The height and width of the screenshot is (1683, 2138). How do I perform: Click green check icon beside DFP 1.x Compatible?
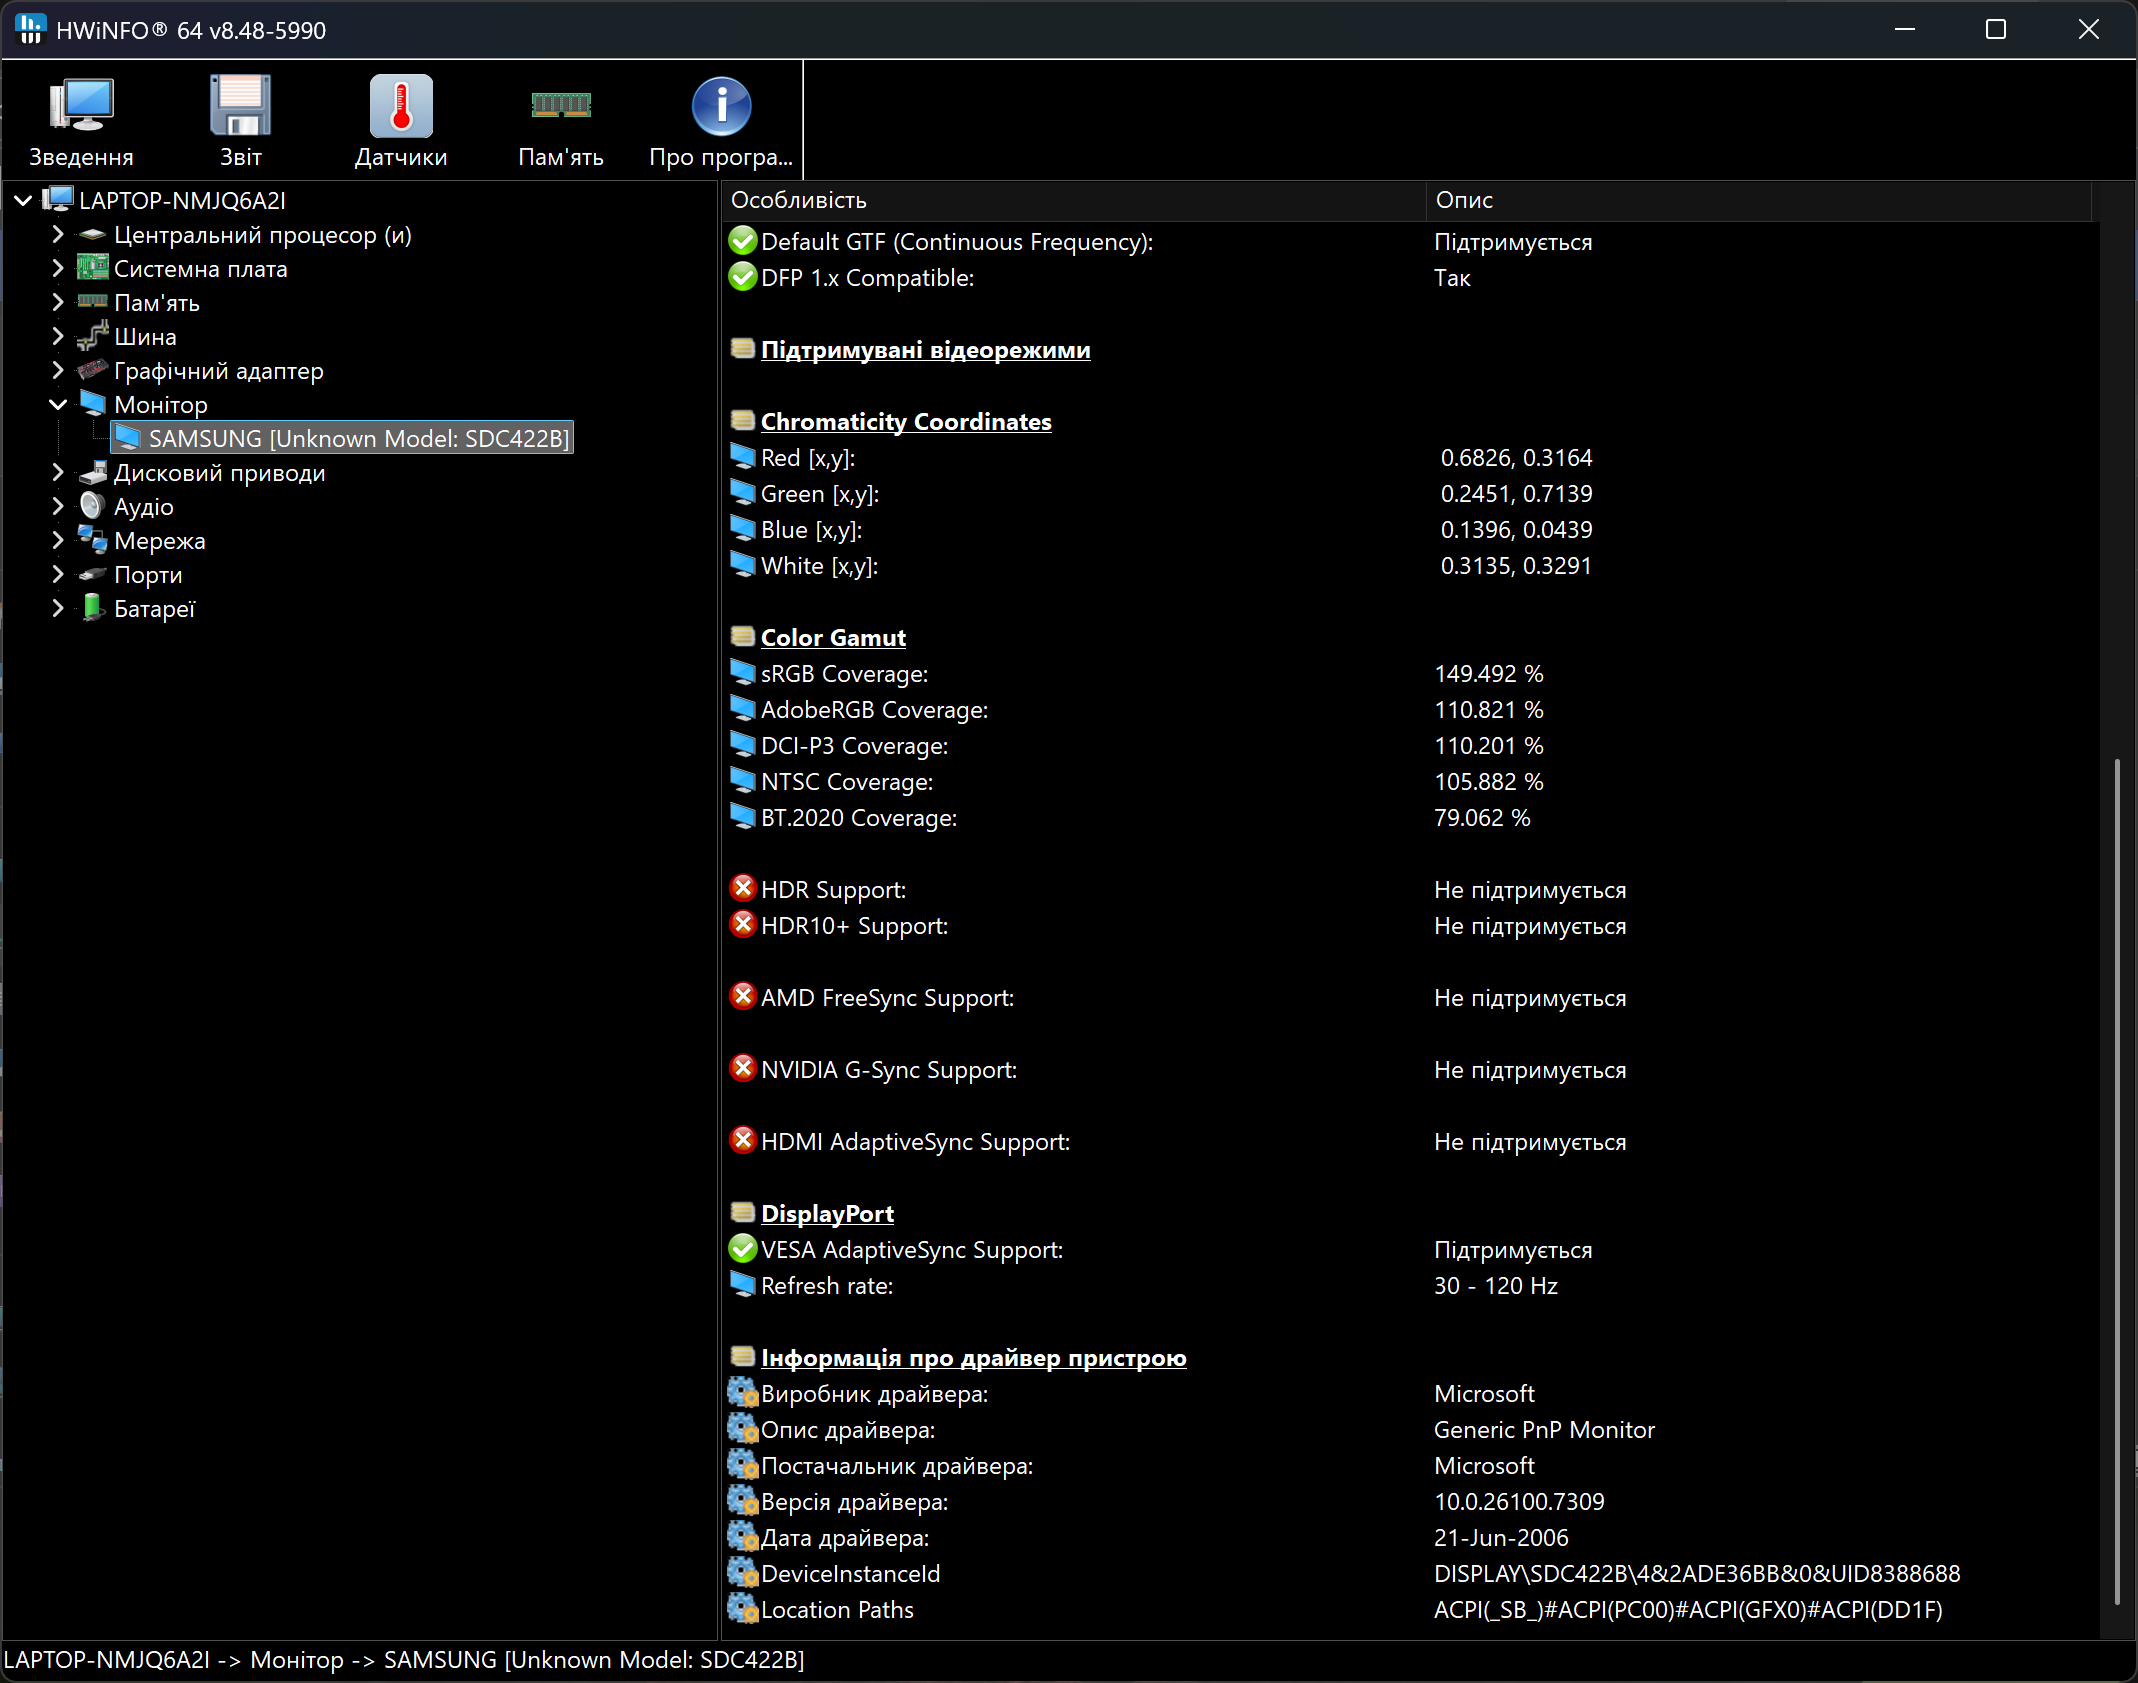(x=743, y=276)
